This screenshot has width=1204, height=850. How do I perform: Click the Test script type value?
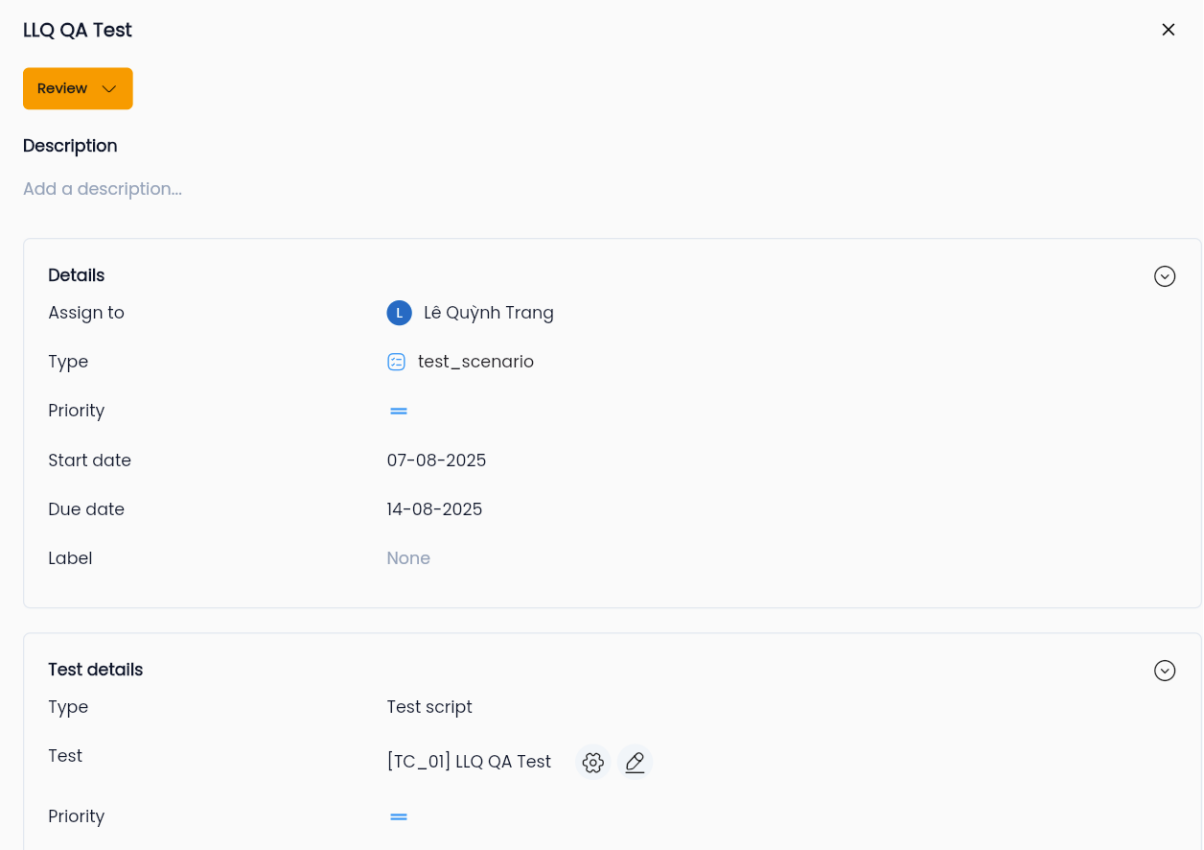pyautogui.click(x=429, y=707)
